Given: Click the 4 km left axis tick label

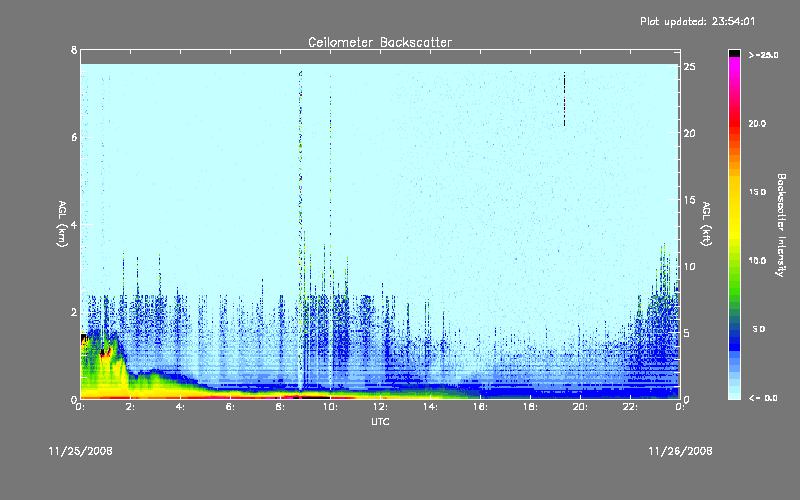Looking at the screenshot, I should tap(74, 224).
